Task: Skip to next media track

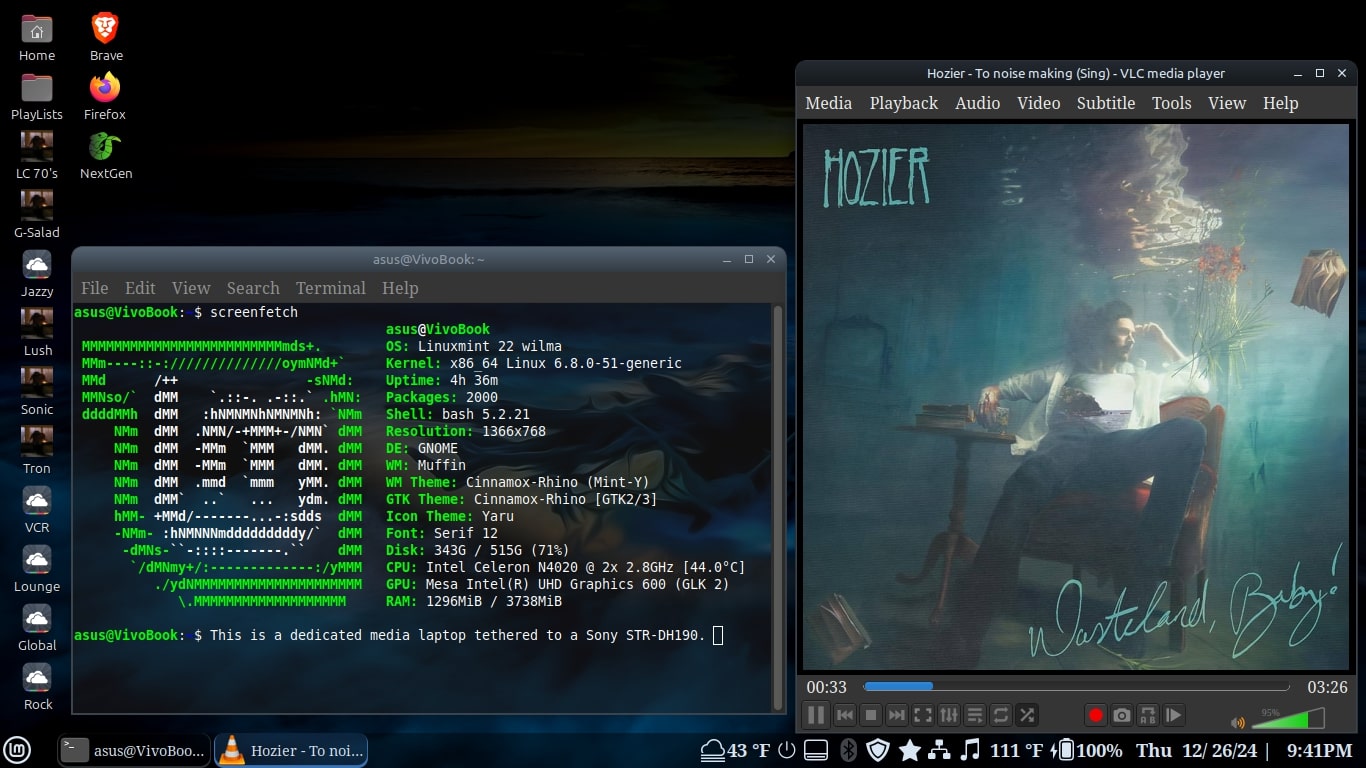Action: tap(897, 715)
